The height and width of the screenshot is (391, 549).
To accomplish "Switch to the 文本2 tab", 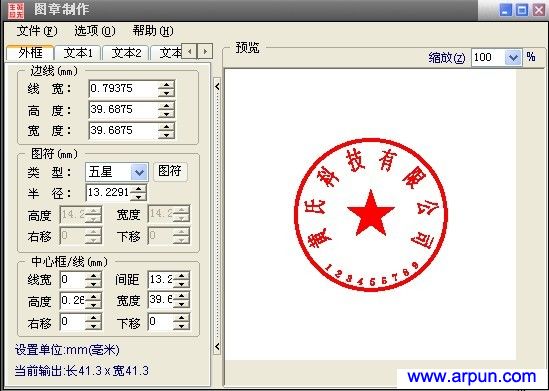I will click(126, 53).
